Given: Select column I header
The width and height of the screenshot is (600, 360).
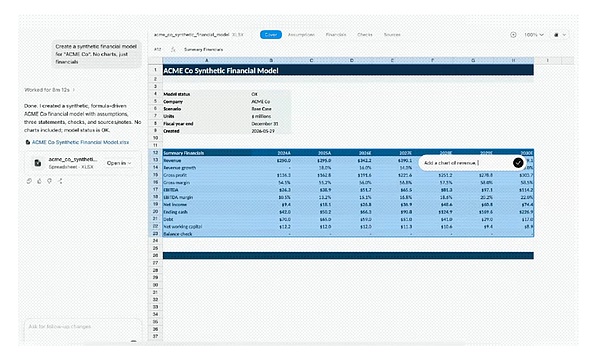Looking at the screenshot, I should point(548,60).
